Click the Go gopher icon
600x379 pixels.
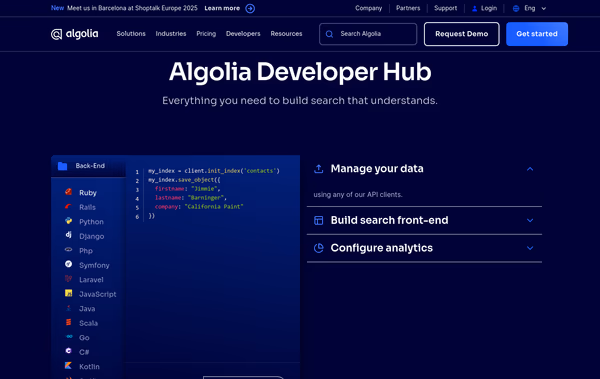click(x=69, y=337)
